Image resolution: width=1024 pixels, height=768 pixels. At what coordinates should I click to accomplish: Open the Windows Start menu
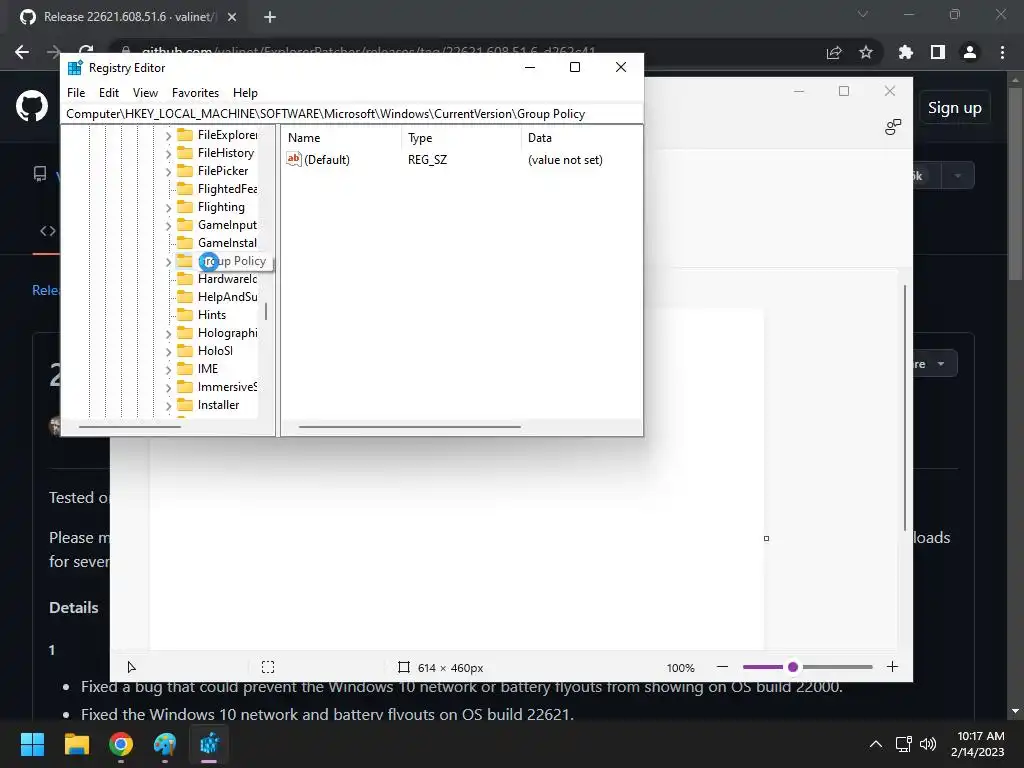[32, 744]
